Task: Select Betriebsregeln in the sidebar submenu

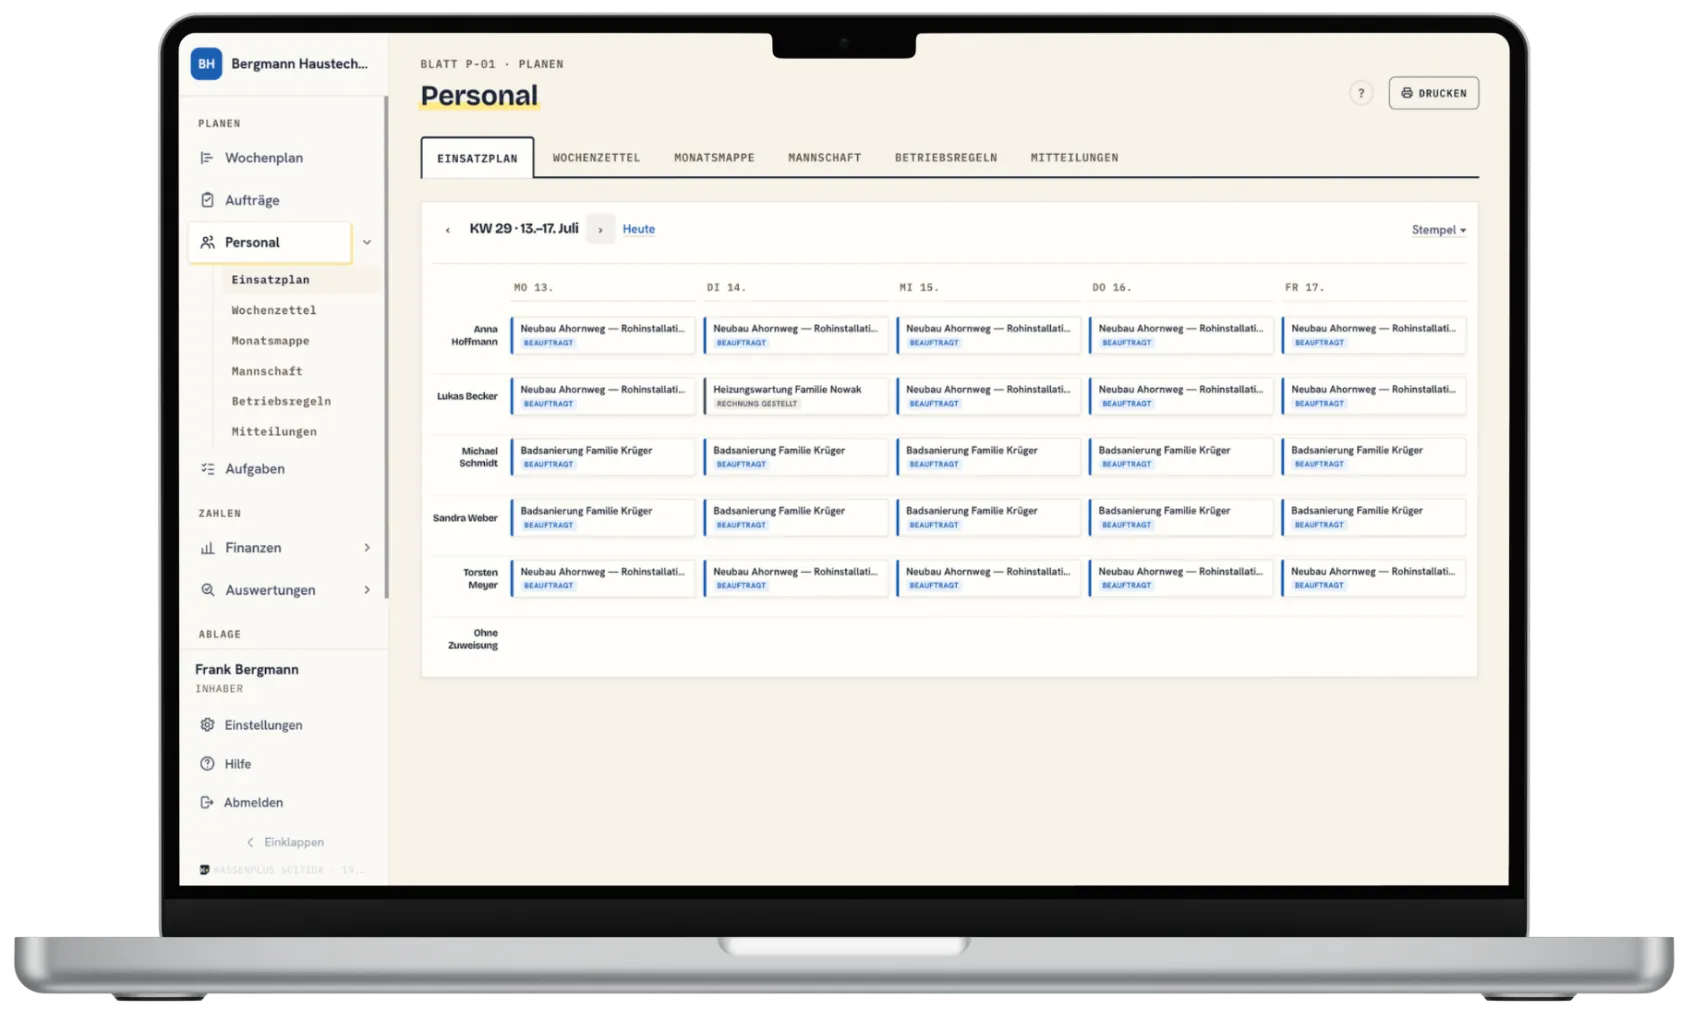Action: coord(281,401)
